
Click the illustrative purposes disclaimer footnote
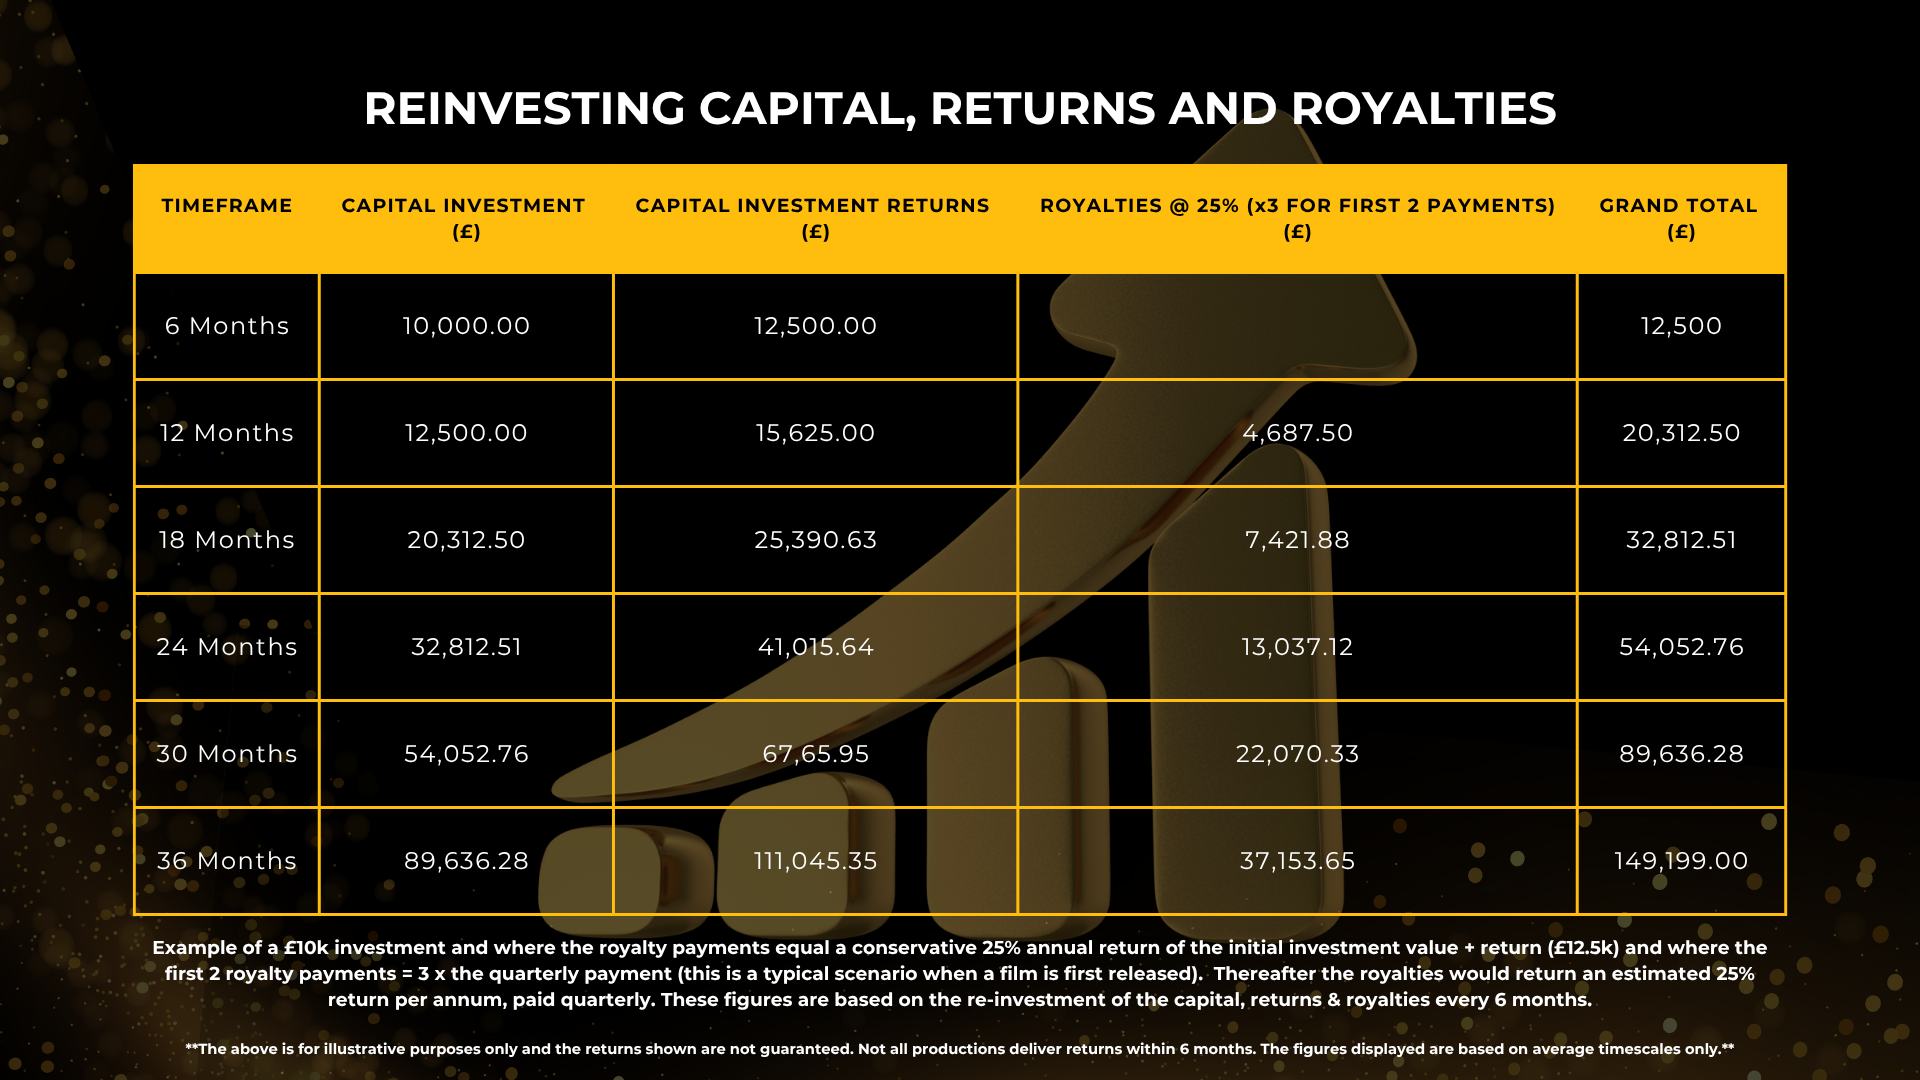[x=959, y=1049]
